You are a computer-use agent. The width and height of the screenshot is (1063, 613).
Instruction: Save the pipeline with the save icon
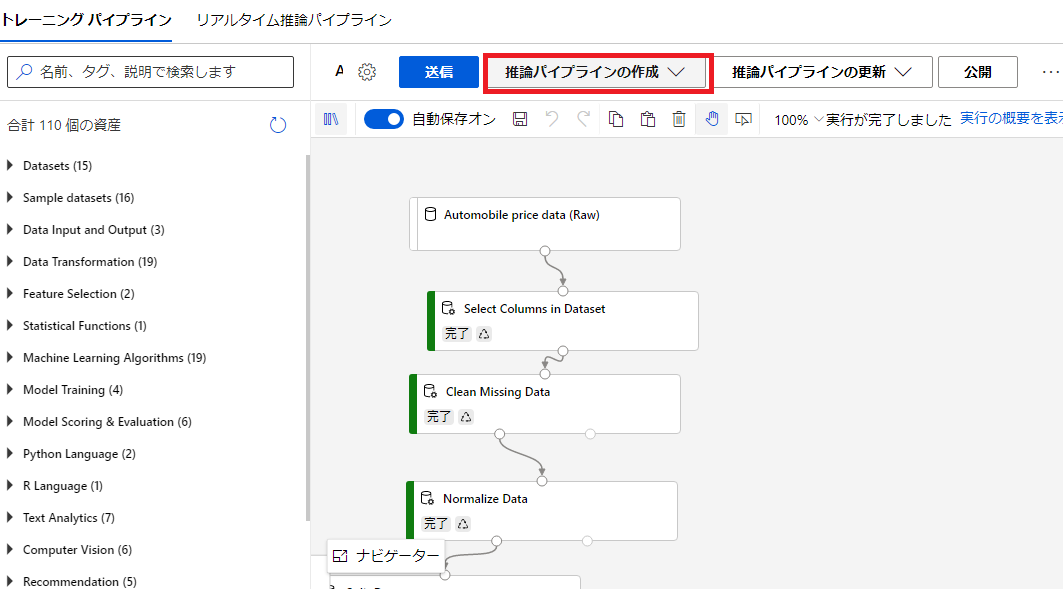click(x=521, y=118)
